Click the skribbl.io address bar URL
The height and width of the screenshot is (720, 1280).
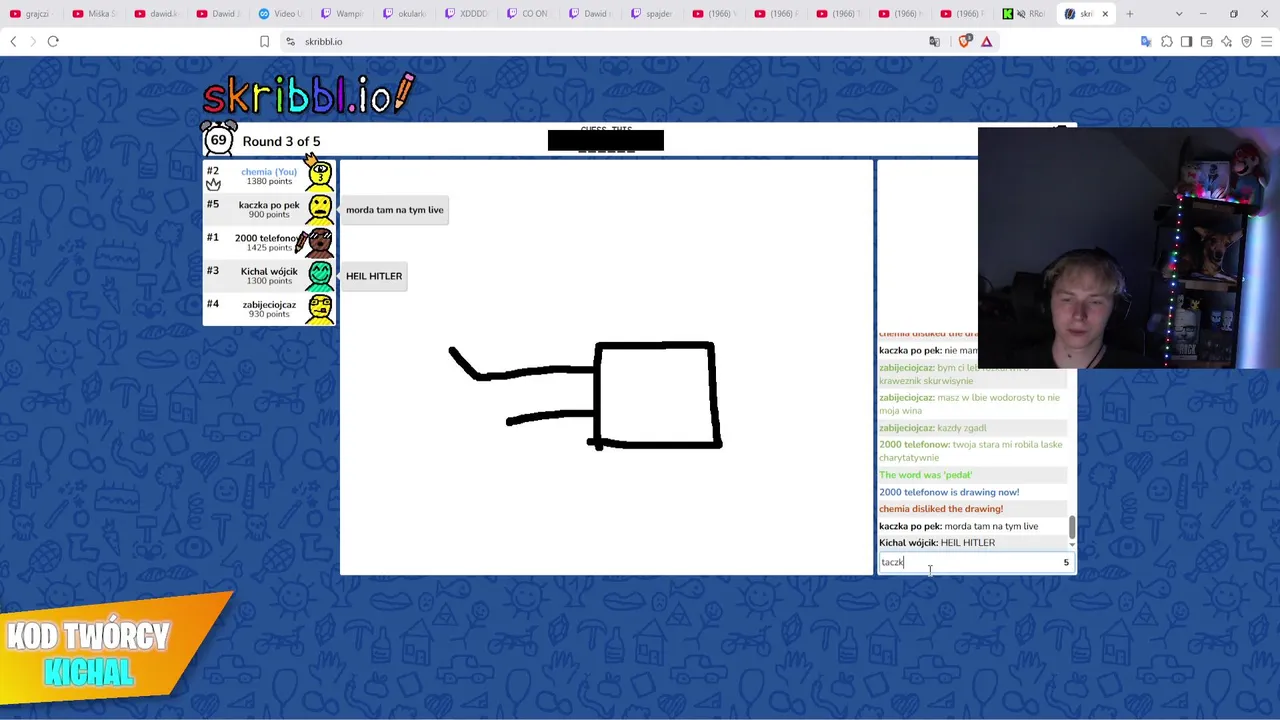[x=323, y=41]
